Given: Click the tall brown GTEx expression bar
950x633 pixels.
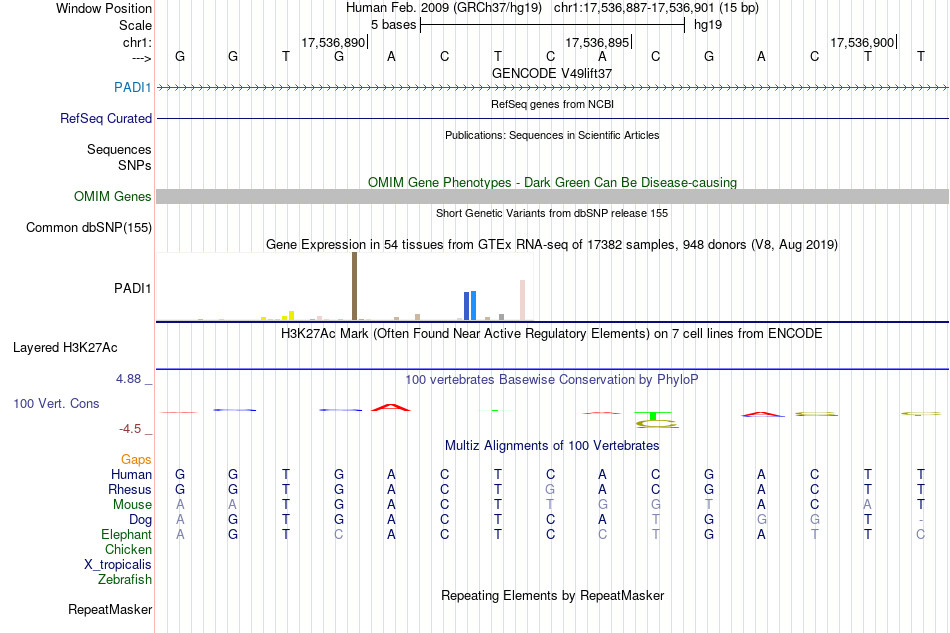Looking at the screenshot, I should tap(354, 286).
